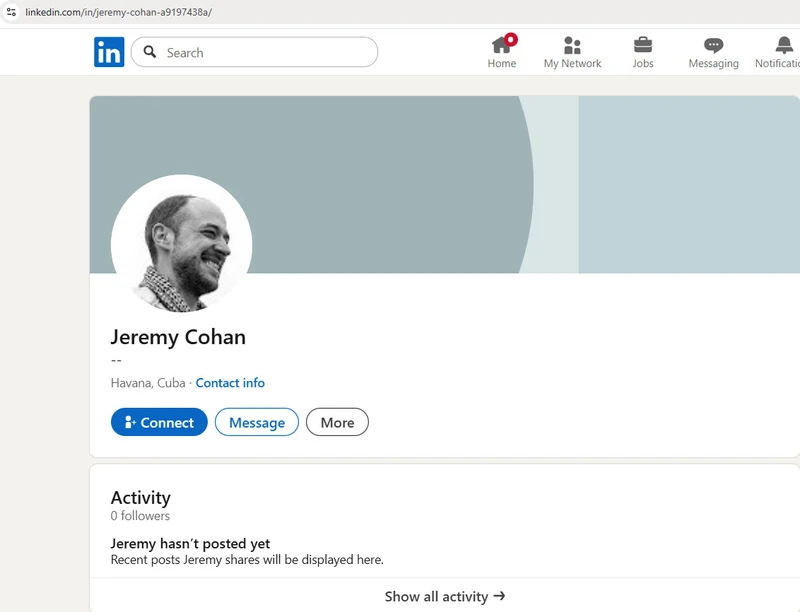Open the Jobs briefcase icon

click(x=643, y=45)
